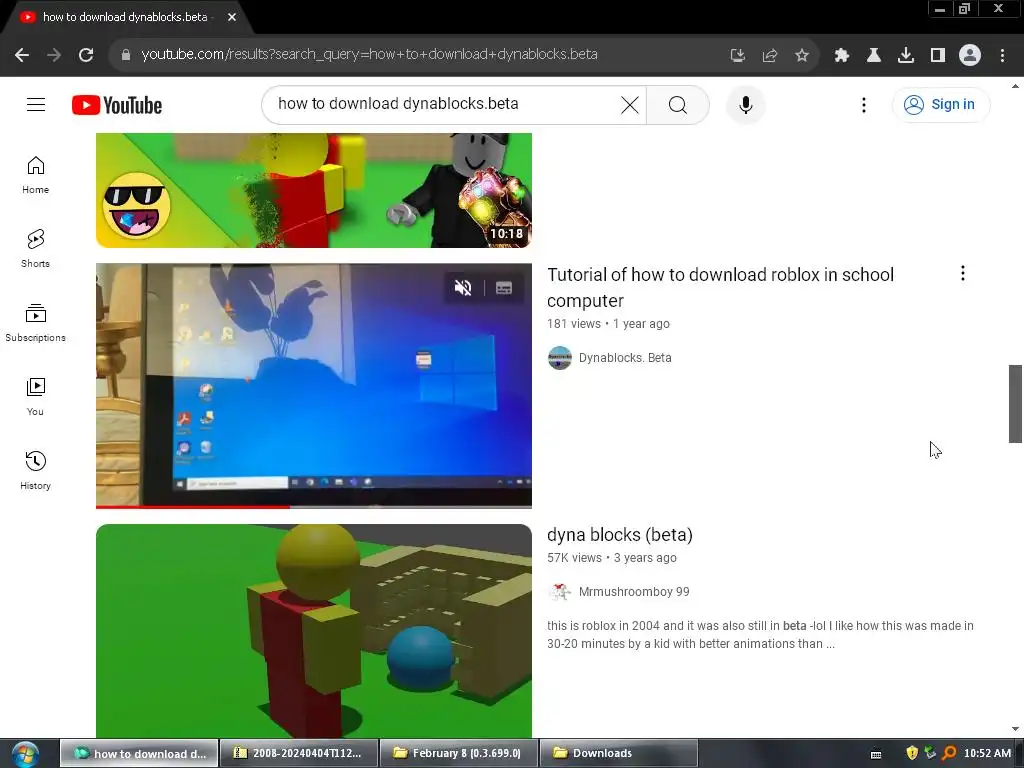The width and height of the screenshot is (1024, 768).
Task: Start voice search with the microphone
Action: click(x=745, y=104)
